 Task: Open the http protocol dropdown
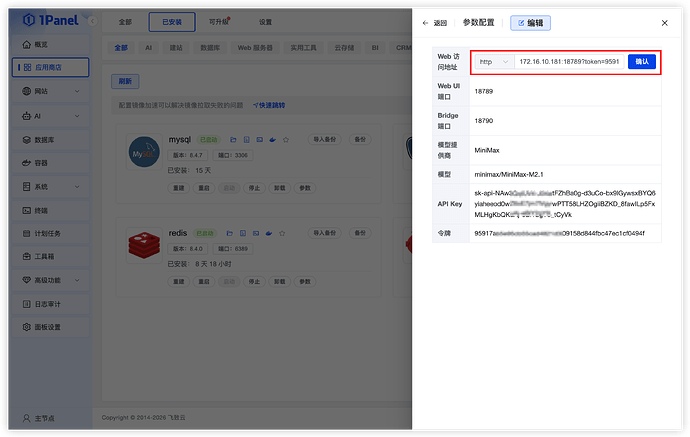coord(493,62)
